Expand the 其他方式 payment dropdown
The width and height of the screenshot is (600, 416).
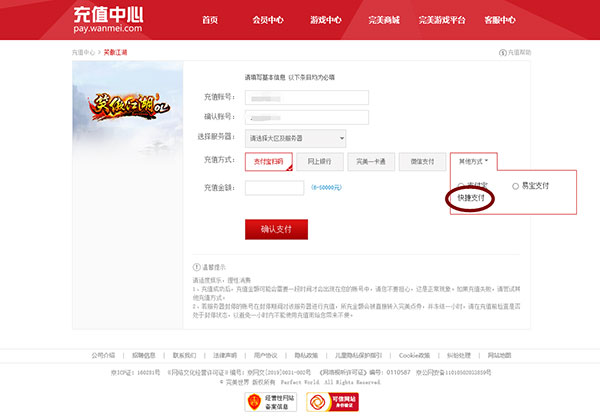473,160
